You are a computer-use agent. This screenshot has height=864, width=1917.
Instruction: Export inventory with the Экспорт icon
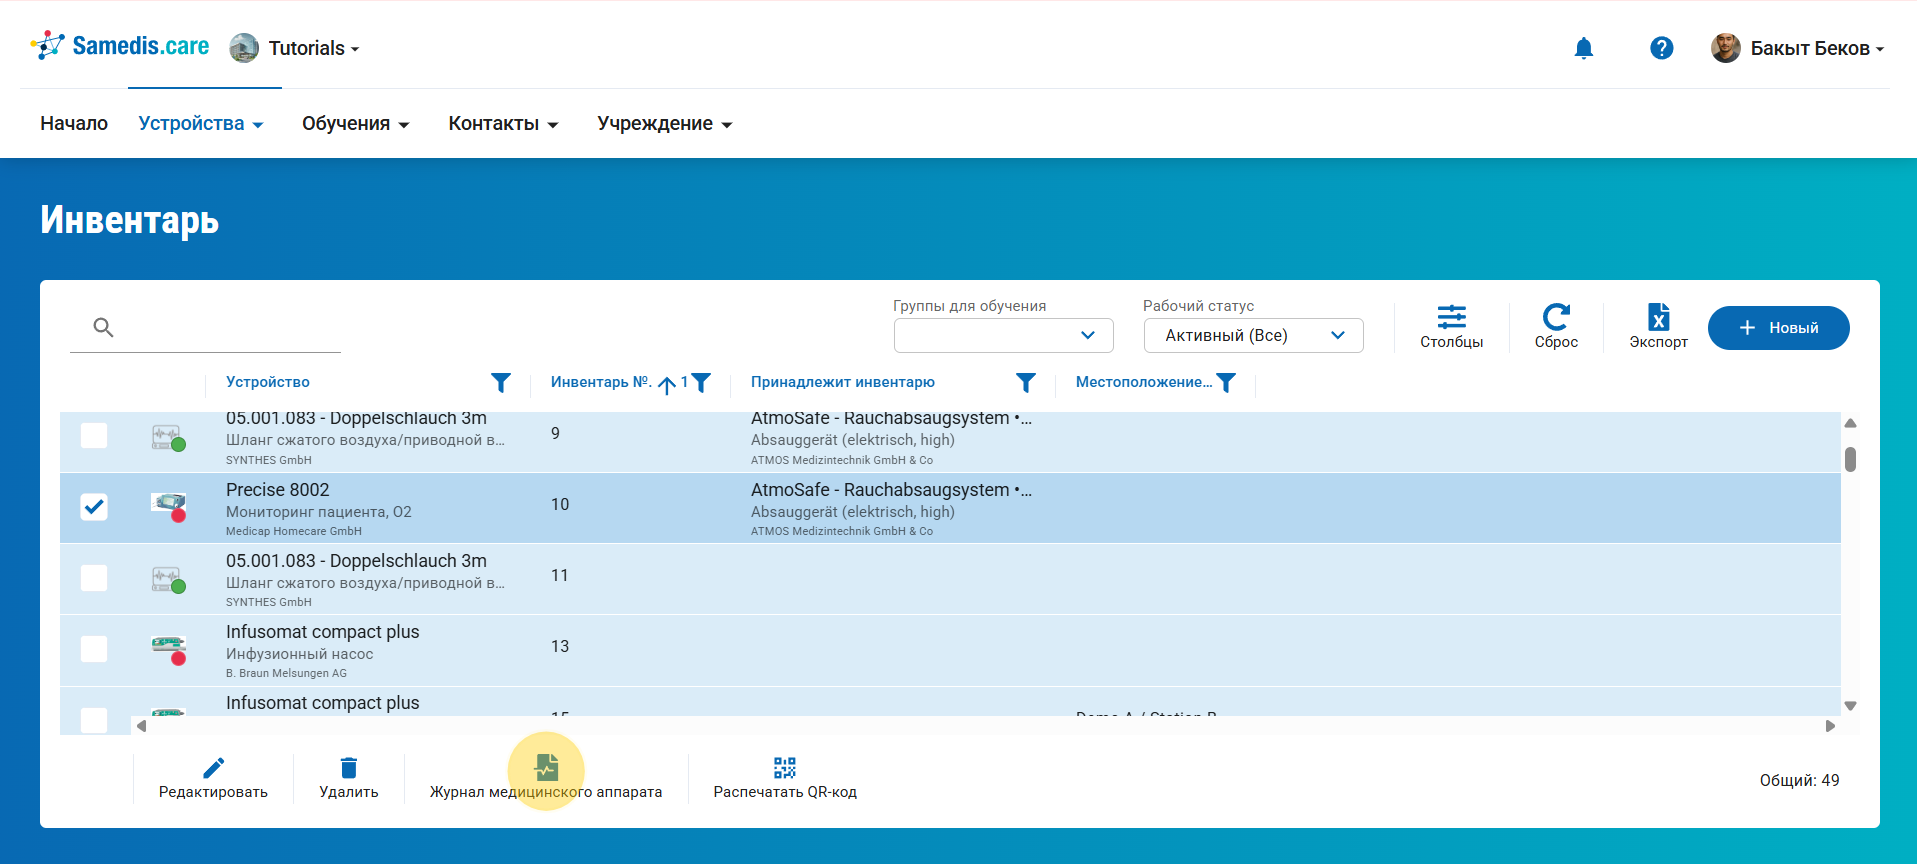pyautogui.click(x=1658, y=326)
